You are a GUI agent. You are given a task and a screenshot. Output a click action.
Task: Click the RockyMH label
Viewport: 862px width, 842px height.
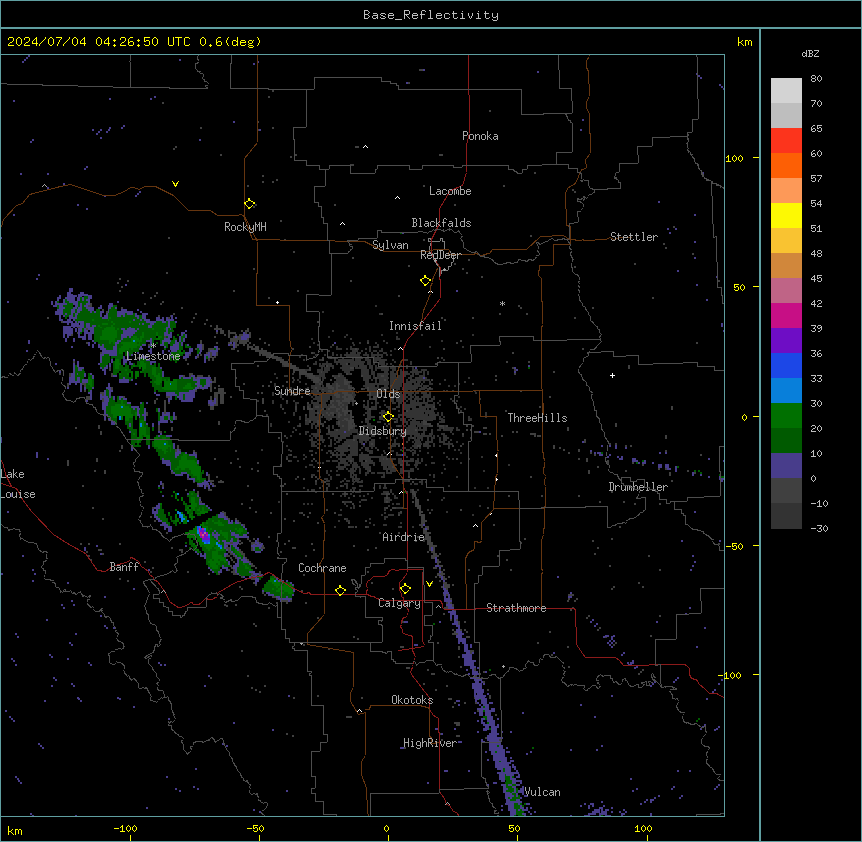point(245,227)
